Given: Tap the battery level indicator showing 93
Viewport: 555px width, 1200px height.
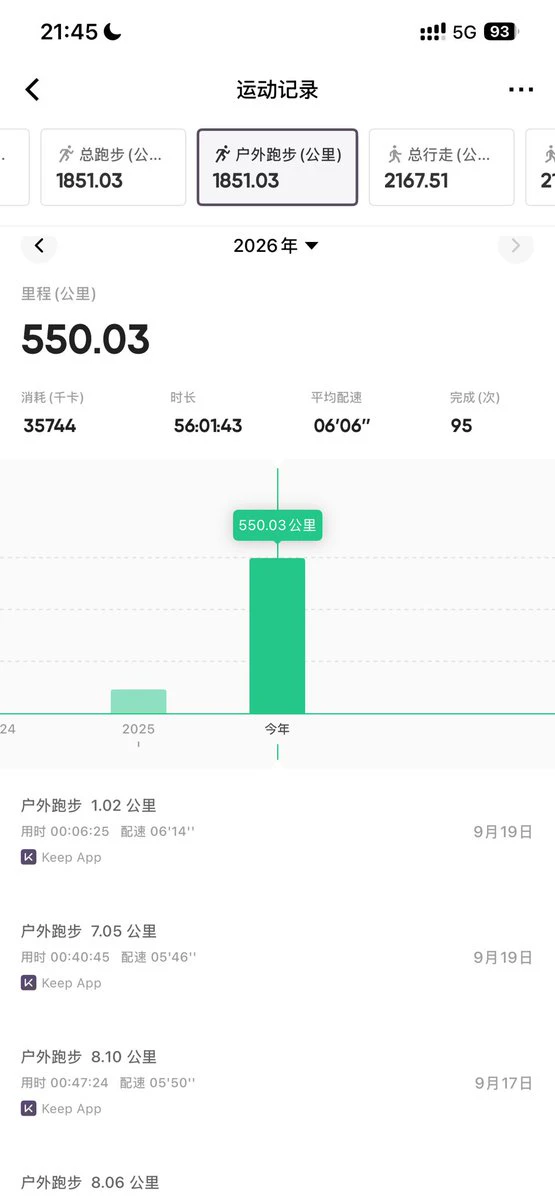Looking at the screenshot, I should (499, 32).
